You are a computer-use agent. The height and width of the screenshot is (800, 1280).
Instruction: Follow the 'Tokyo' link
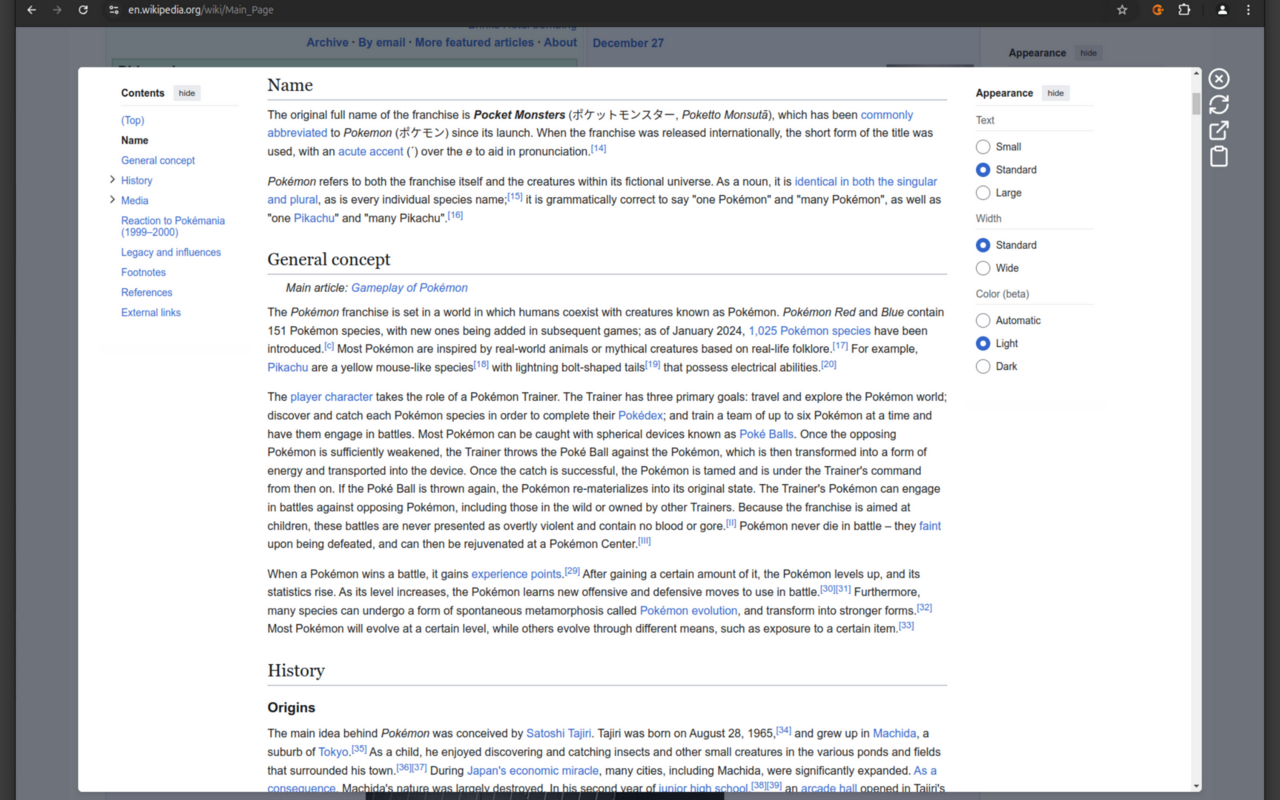(x=334, y=752)
